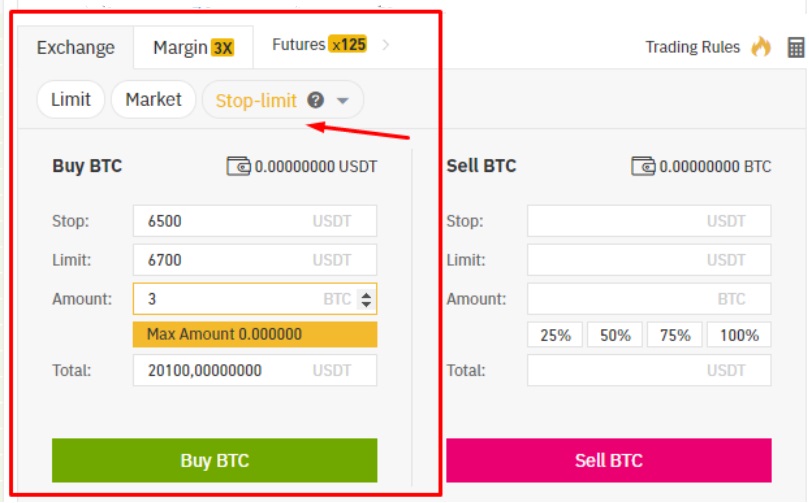The height and width of the screenshot is (503, 809).
Task: Expand the Stop-limit dropdown arrow
Action: click(x=343, y=101)
